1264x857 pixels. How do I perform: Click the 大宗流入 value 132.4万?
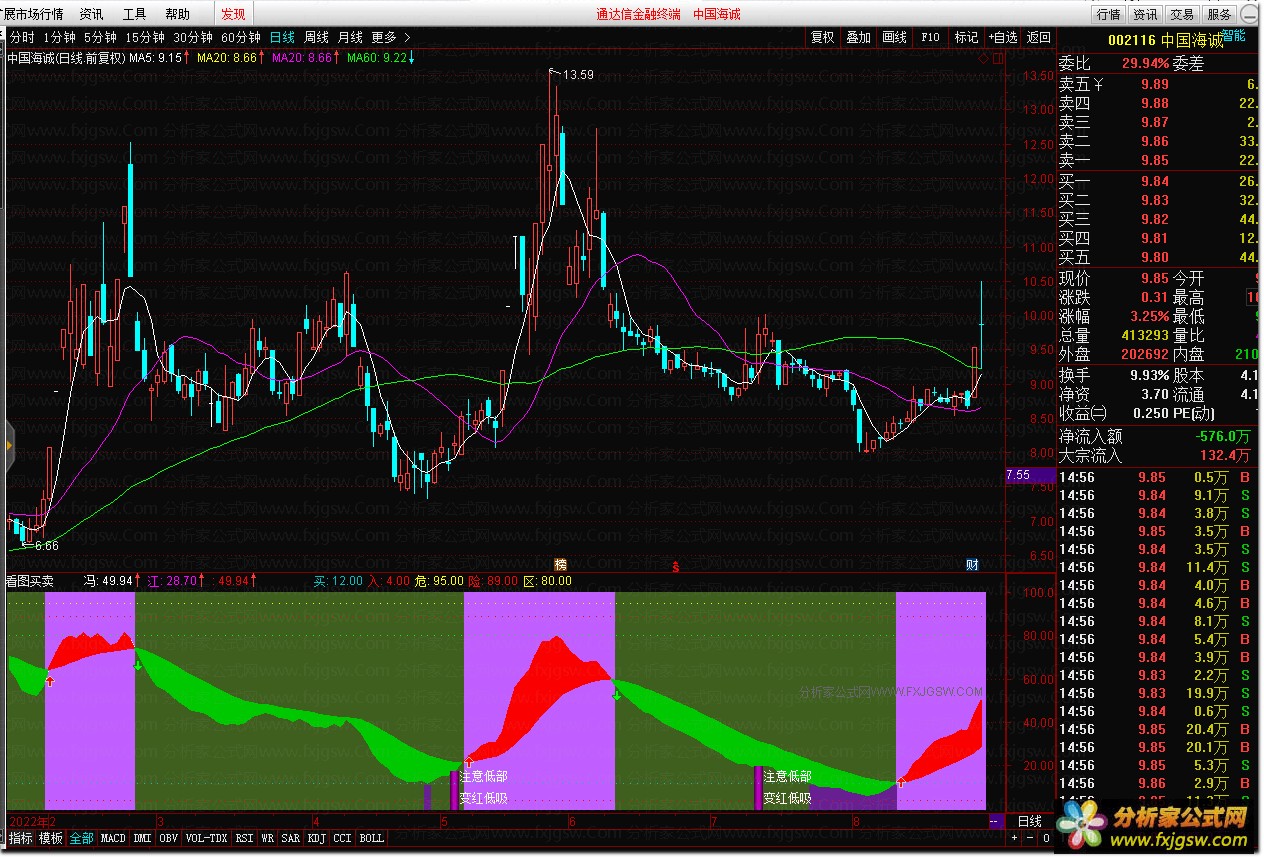coord(1226,456)
